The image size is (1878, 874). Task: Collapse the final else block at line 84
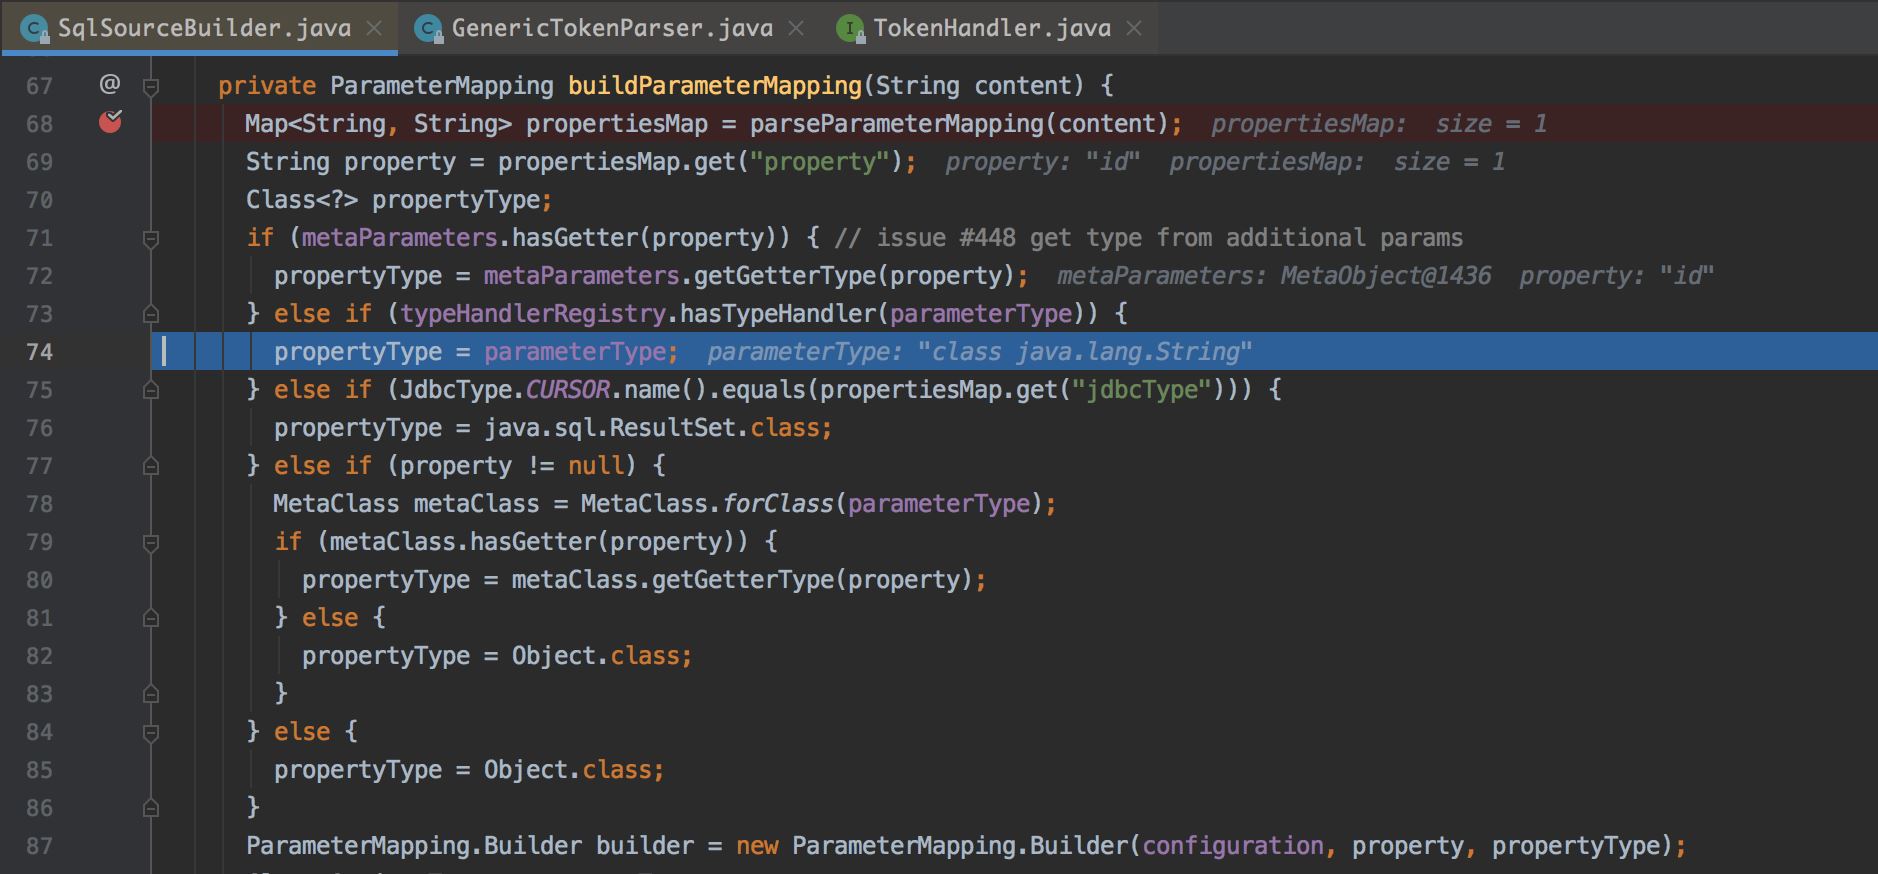151,733
